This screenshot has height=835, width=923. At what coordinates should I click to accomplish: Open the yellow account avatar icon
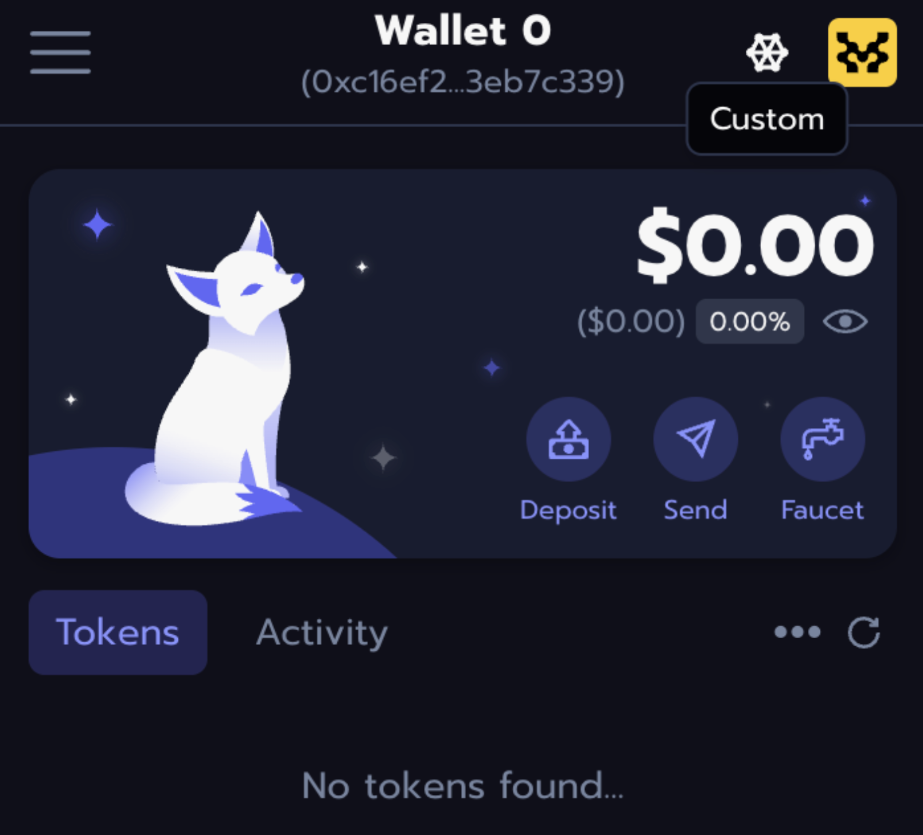862,52
